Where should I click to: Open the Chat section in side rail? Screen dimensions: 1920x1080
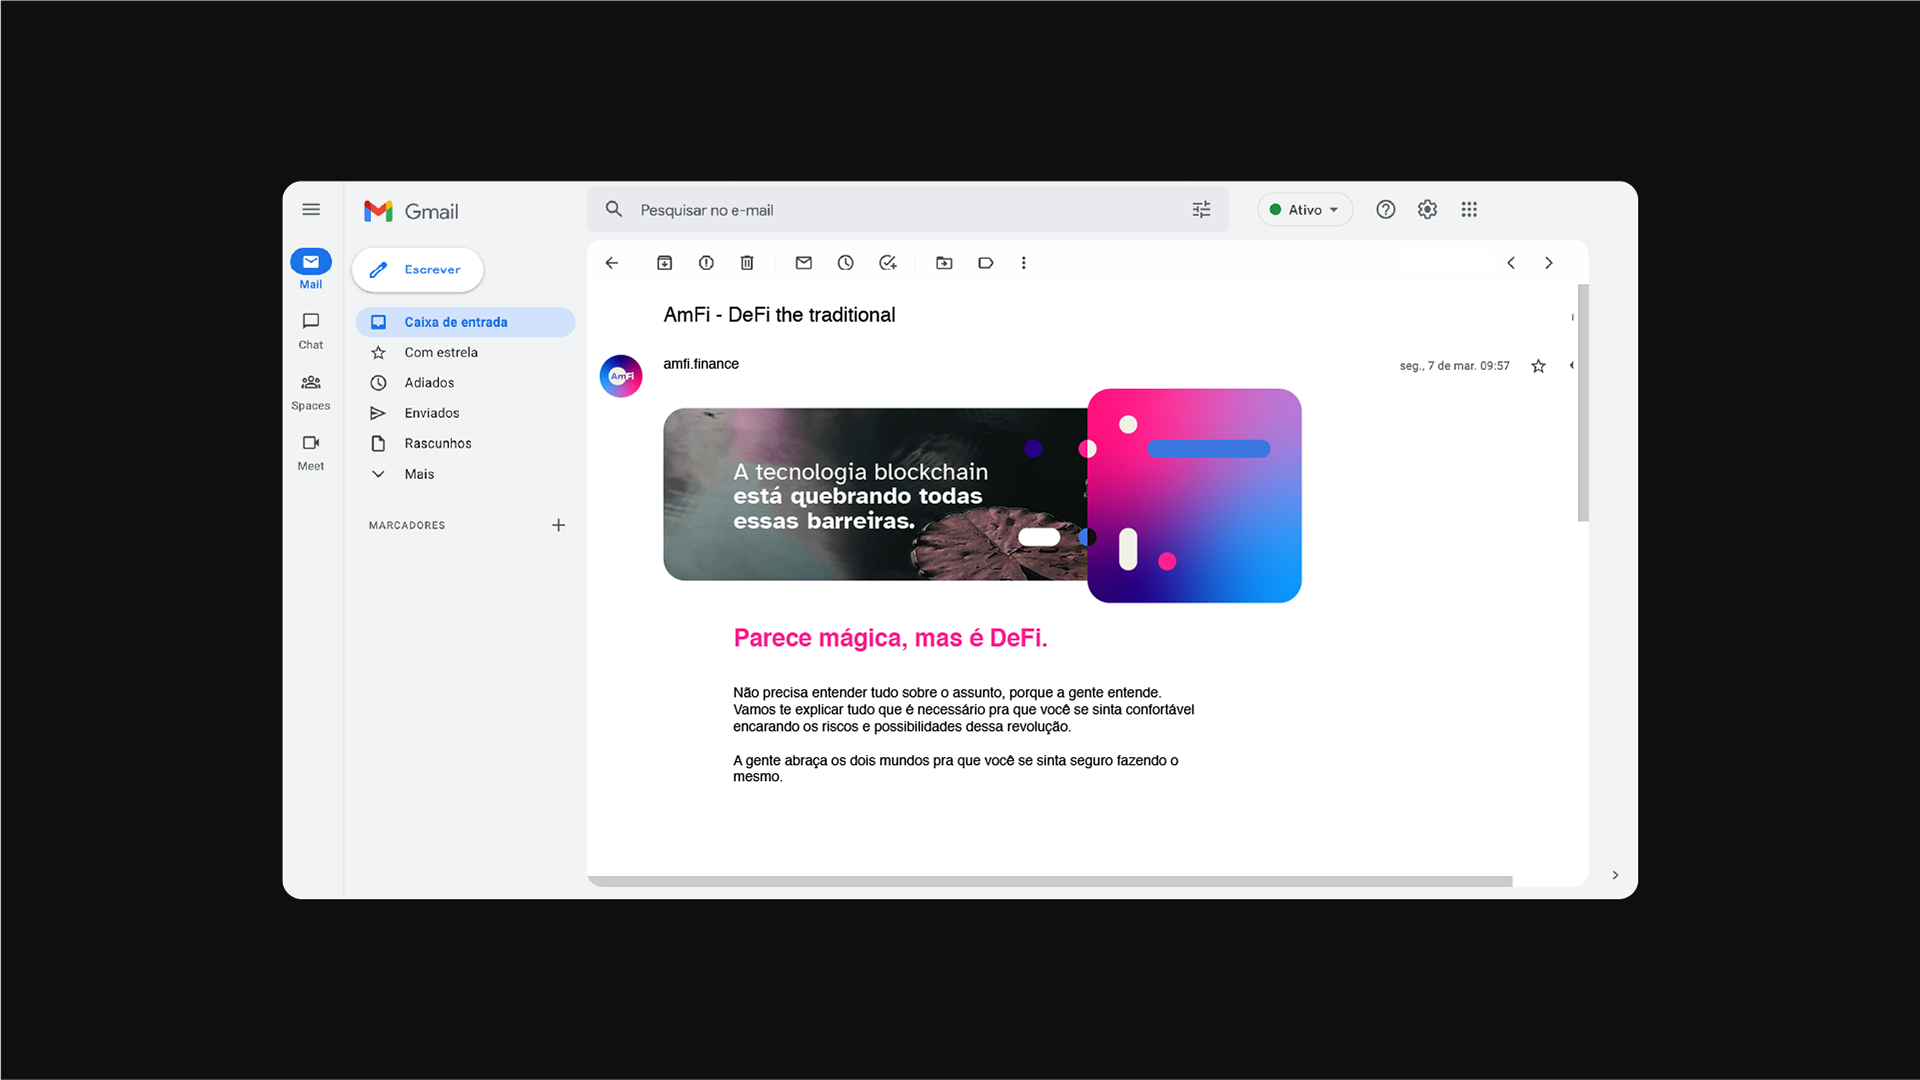pyautogui.click(x=311, y=331)
